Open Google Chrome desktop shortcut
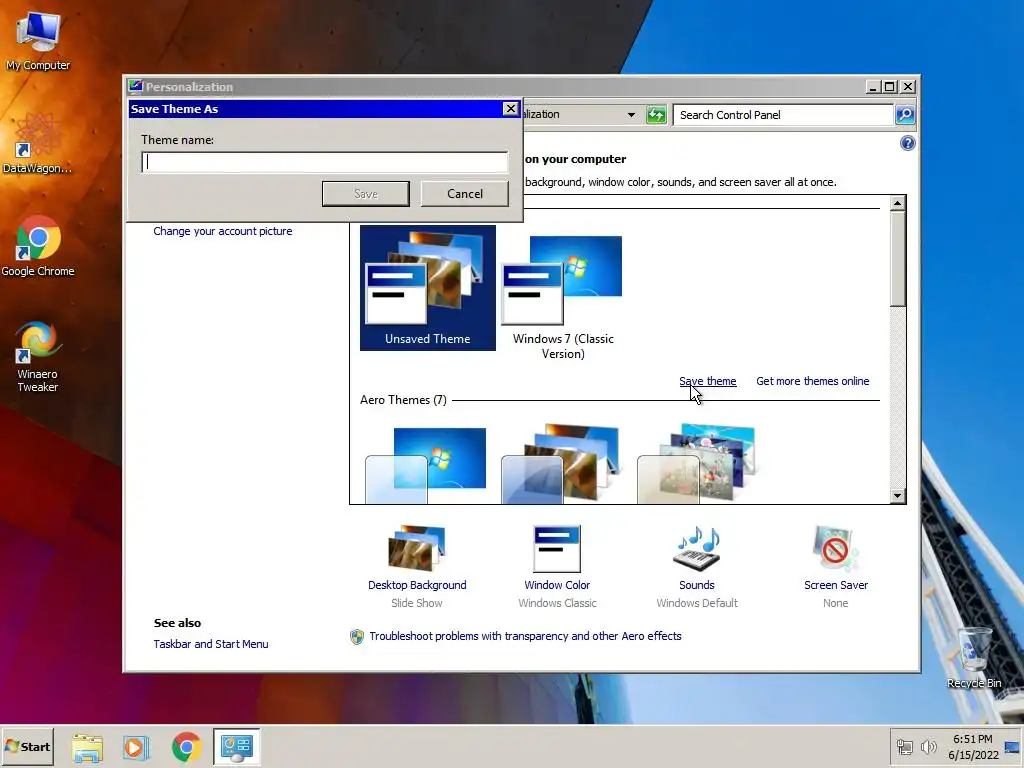Viewport: 1024px width, 768px height. pos(38,246)
